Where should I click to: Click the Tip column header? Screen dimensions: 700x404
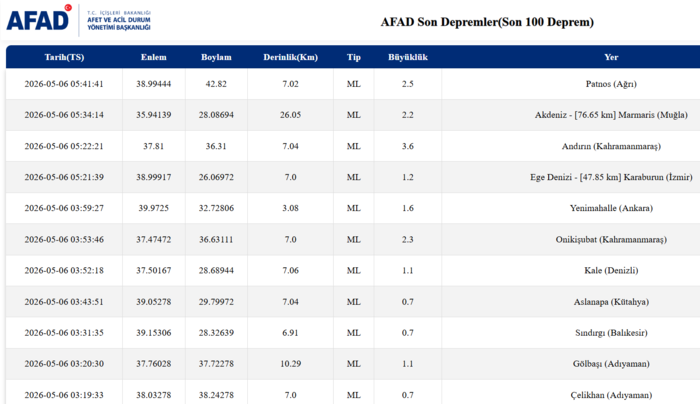[354, 57]
